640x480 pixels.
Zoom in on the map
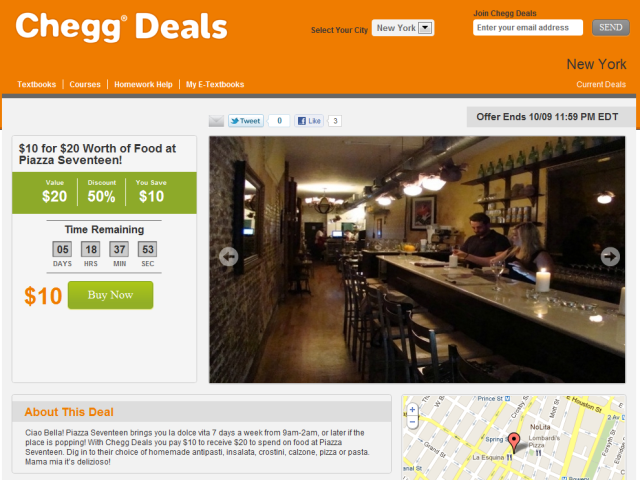point(412,409)
